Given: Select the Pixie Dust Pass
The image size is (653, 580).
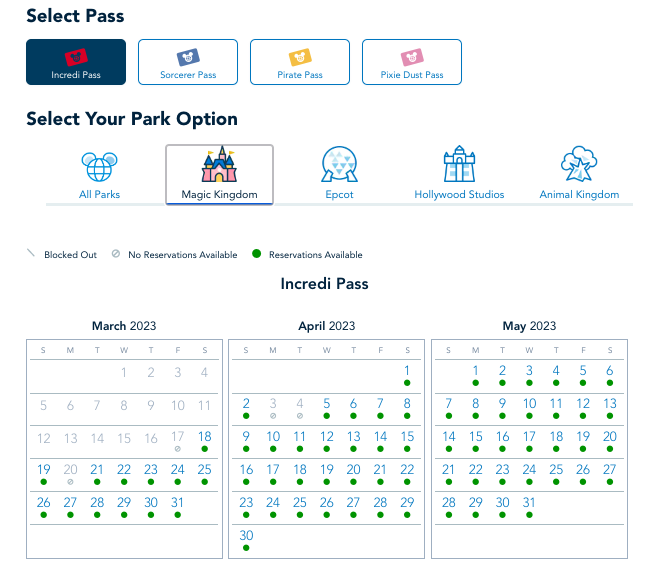Looking at the screenshot, I should (x=412, y=63).
